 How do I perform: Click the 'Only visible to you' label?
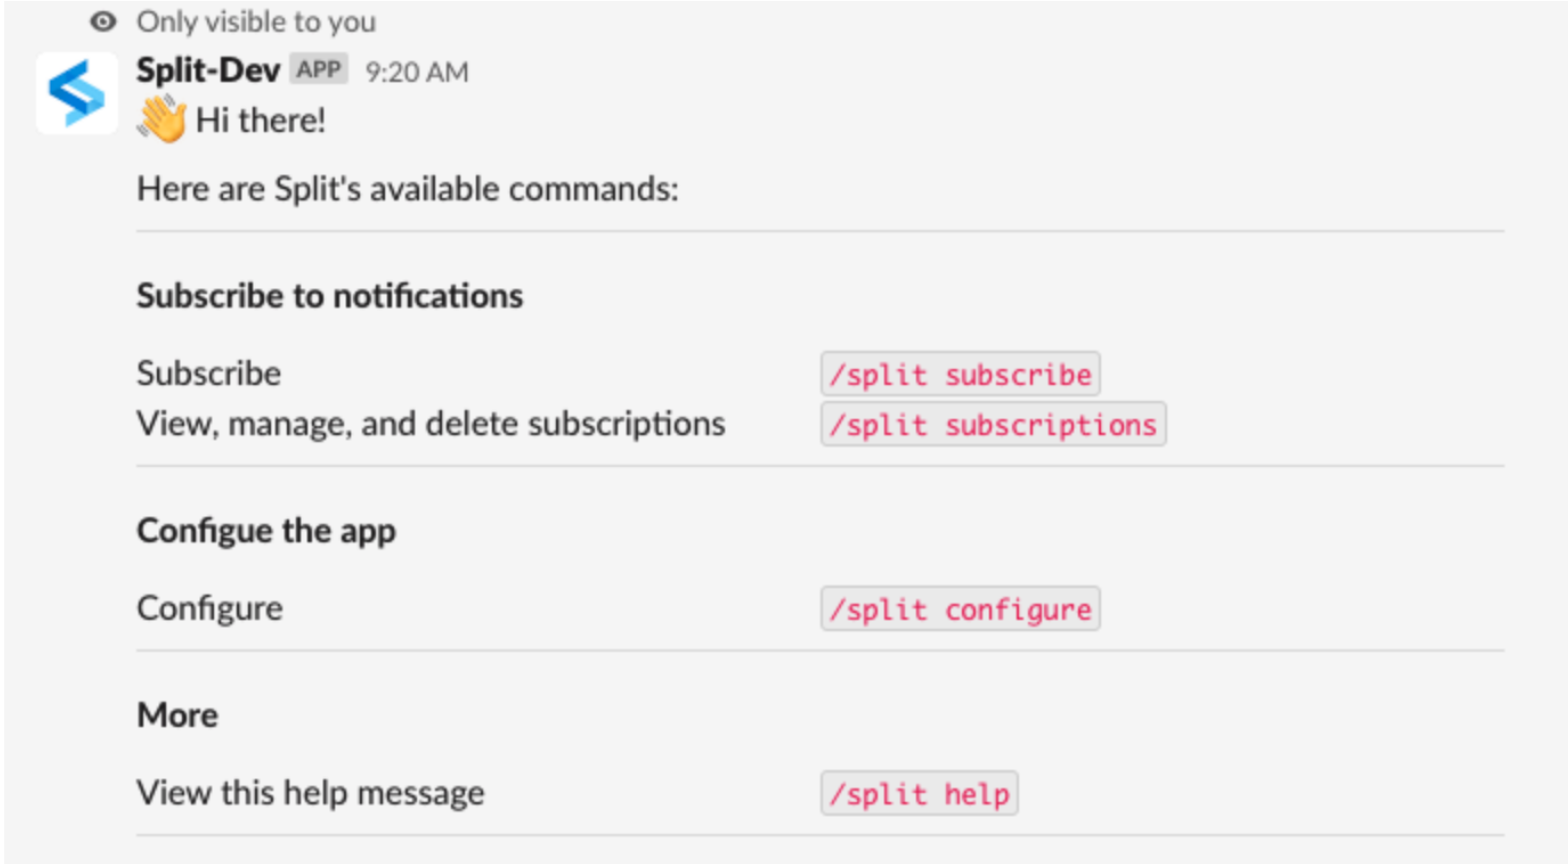(256, 21)
